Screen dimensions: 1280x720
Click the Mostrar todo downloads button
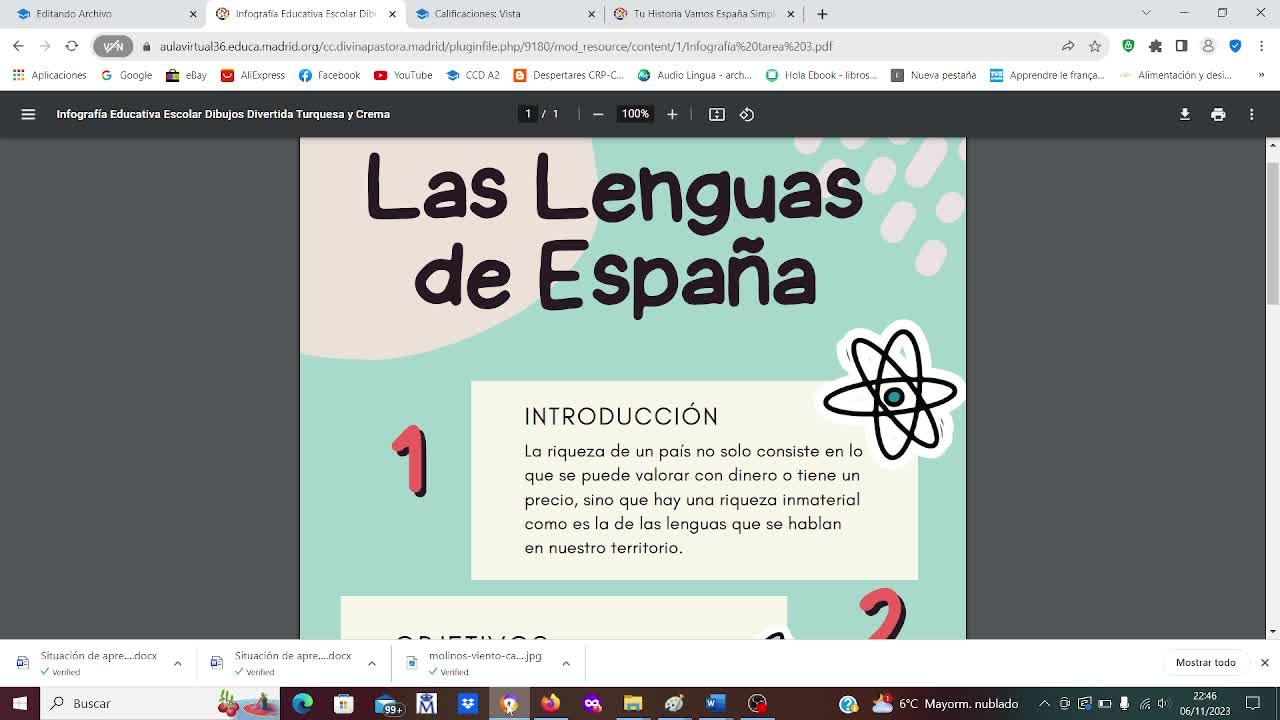1205,663
